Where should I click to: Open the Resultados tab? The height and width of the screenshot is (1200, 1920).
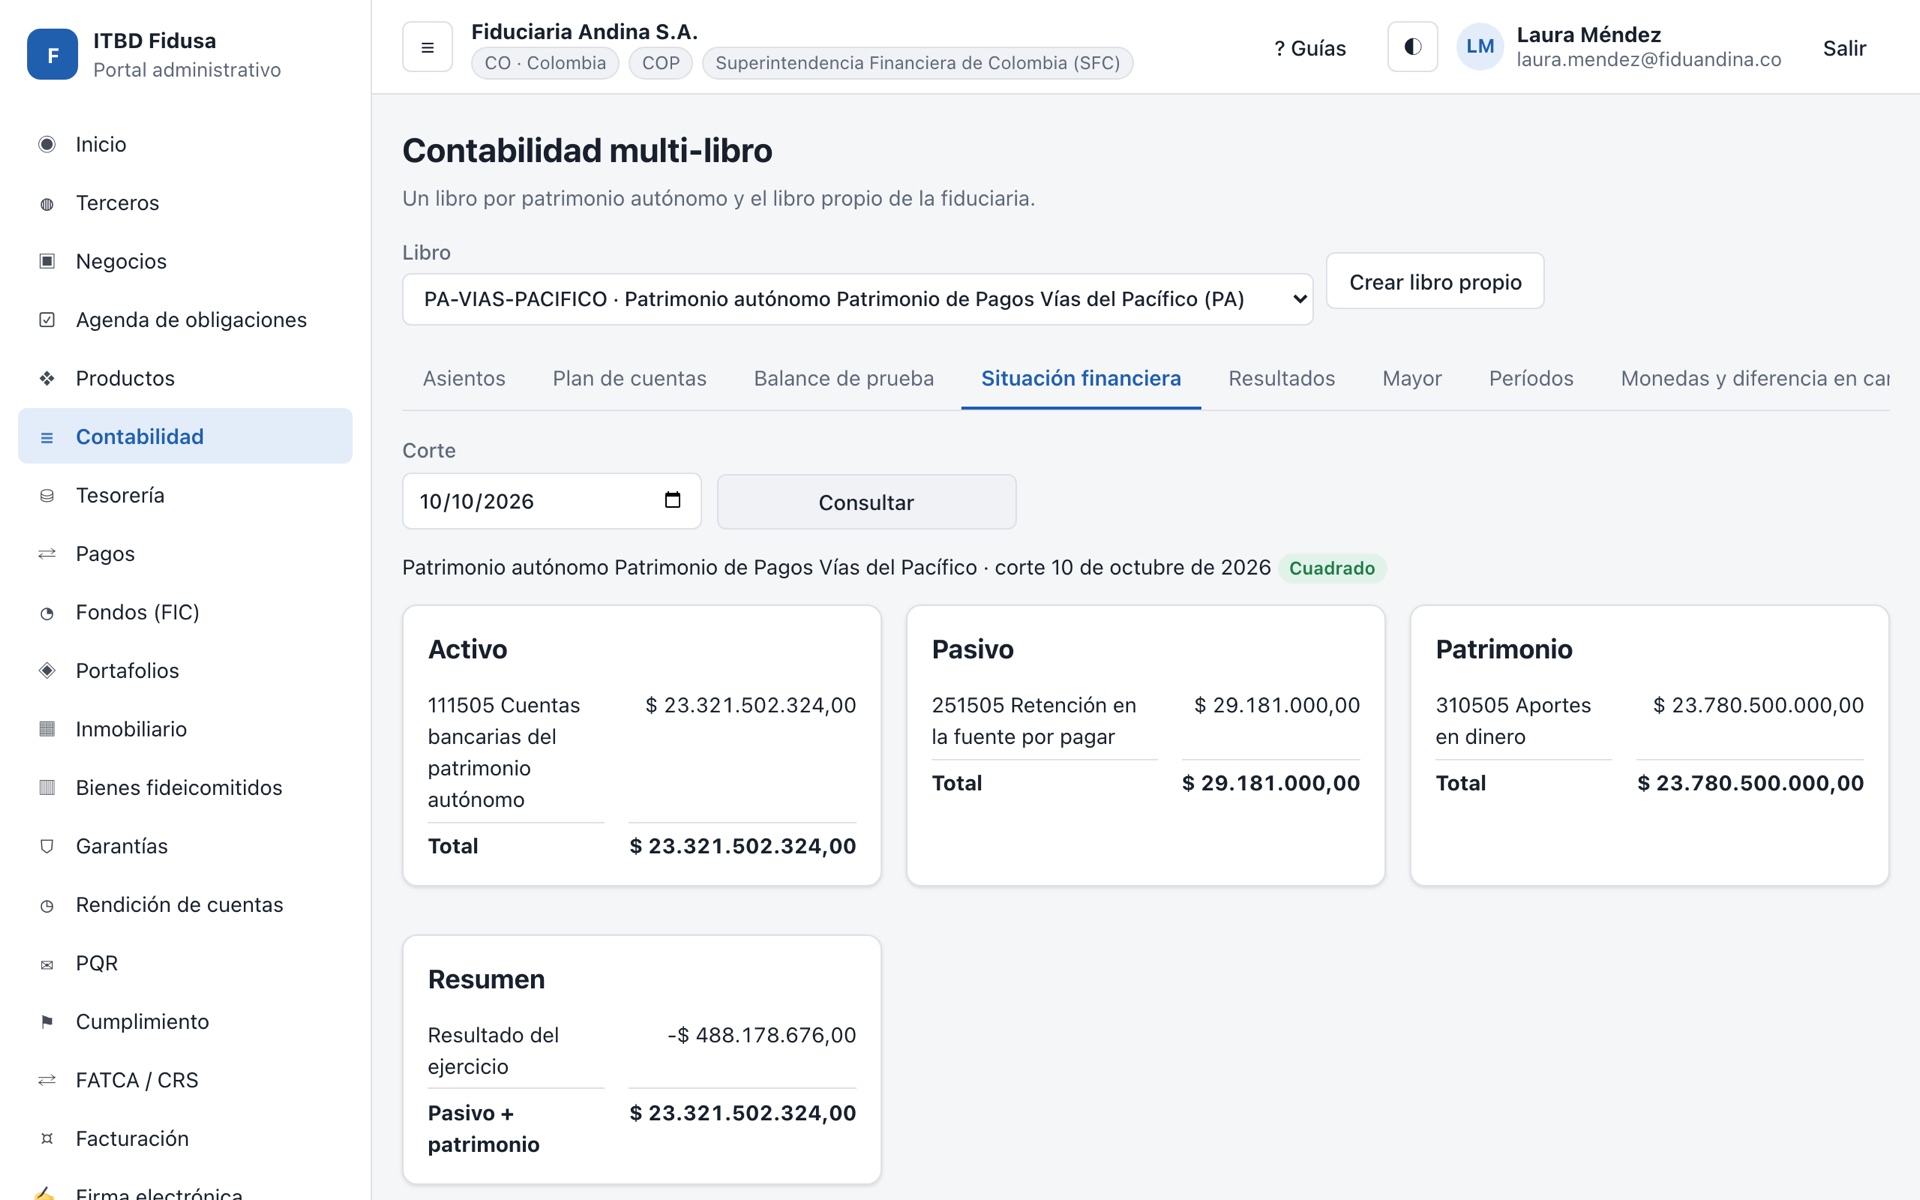pos(1281,378)
